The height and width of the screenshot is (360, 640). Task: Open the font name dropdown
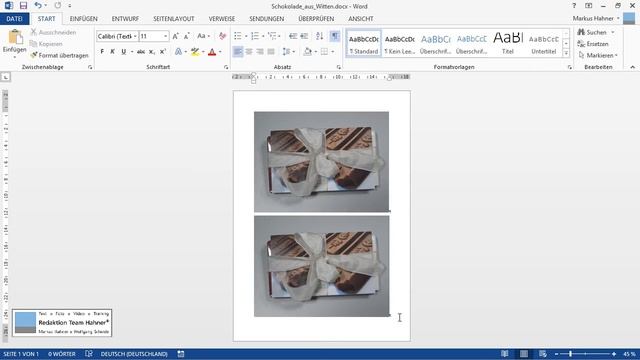click(x=135, y=36)
